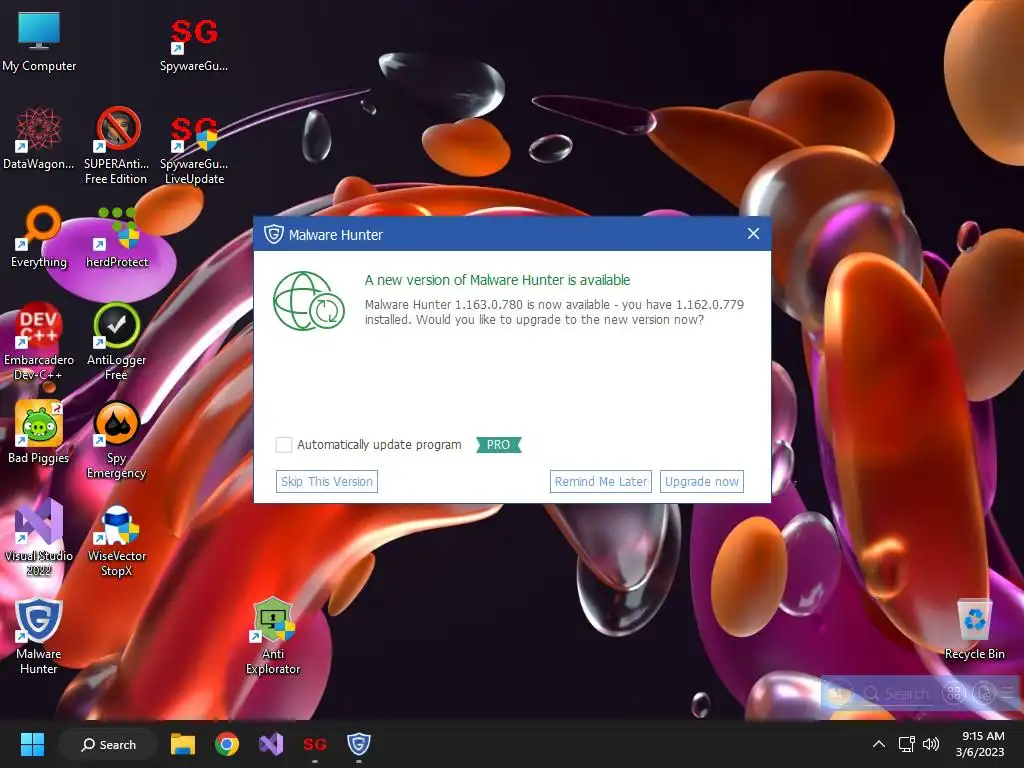Open Embarcadero Dev-C++ shortcut
Viewport: 1024px width, 768px height.
(x=39, y=342)
